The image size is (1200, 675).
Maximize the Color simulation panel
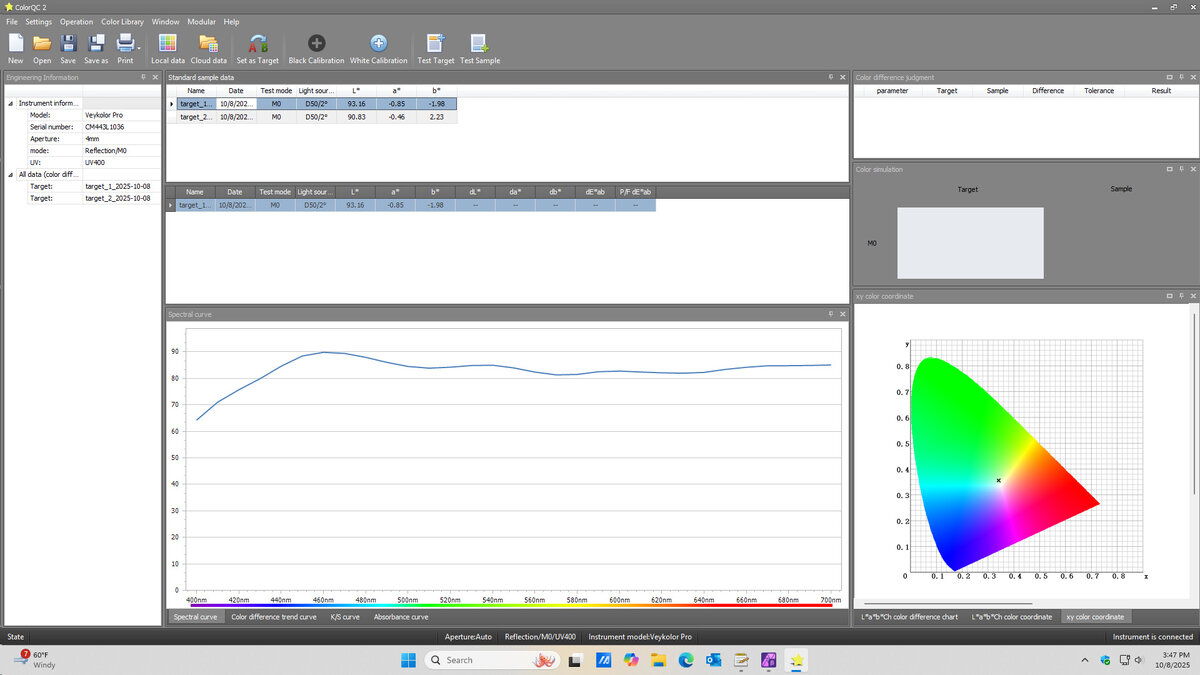point(1169,169)
